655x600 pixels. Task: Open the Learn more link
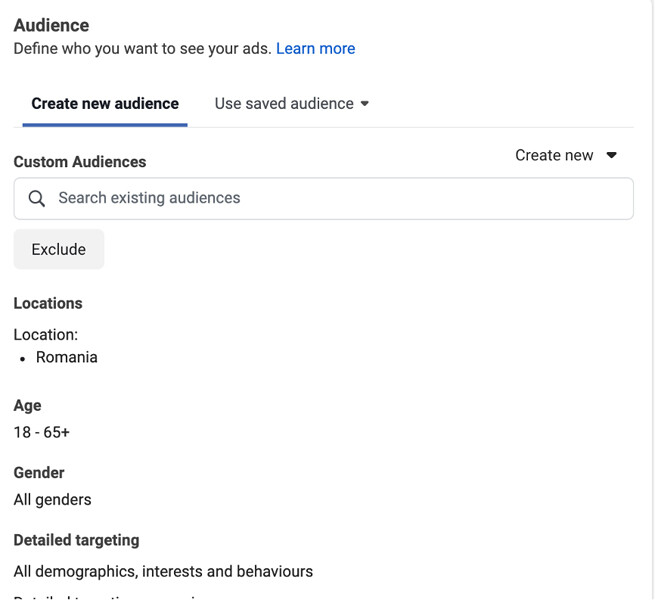(315, 48)
